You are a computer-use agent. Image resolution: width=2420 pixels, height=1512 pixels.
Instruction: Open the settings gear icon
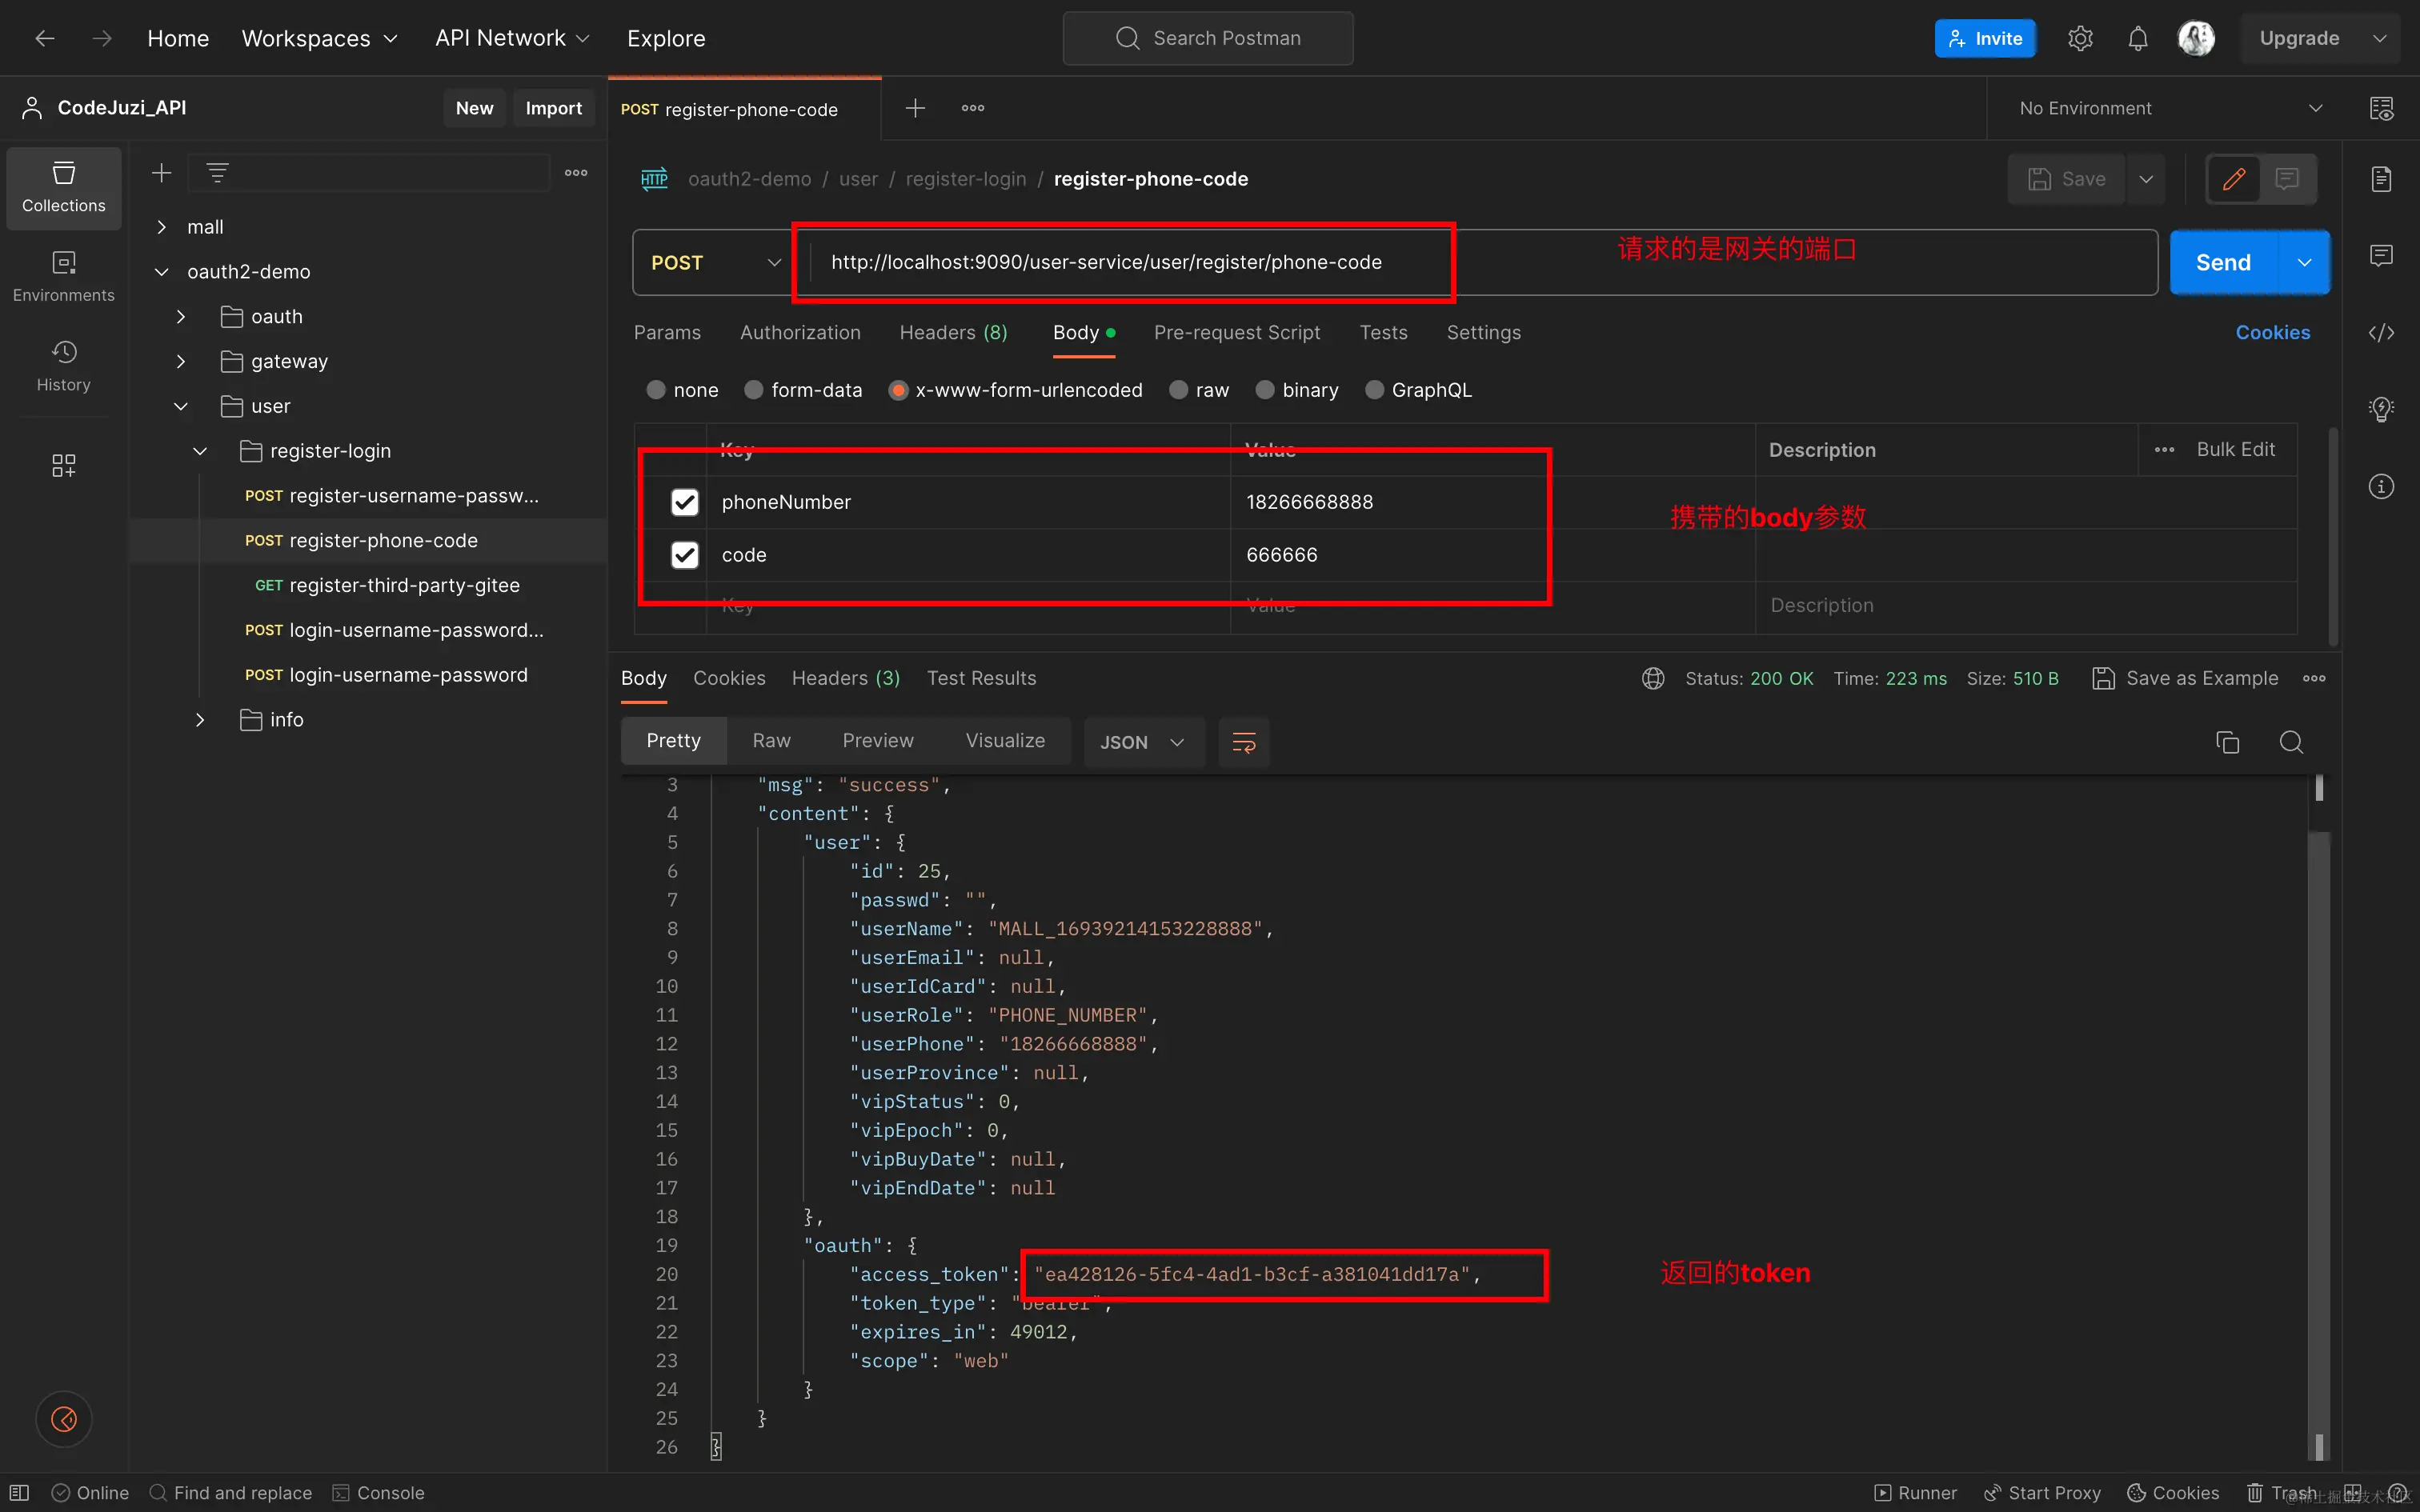[2080, 39]
